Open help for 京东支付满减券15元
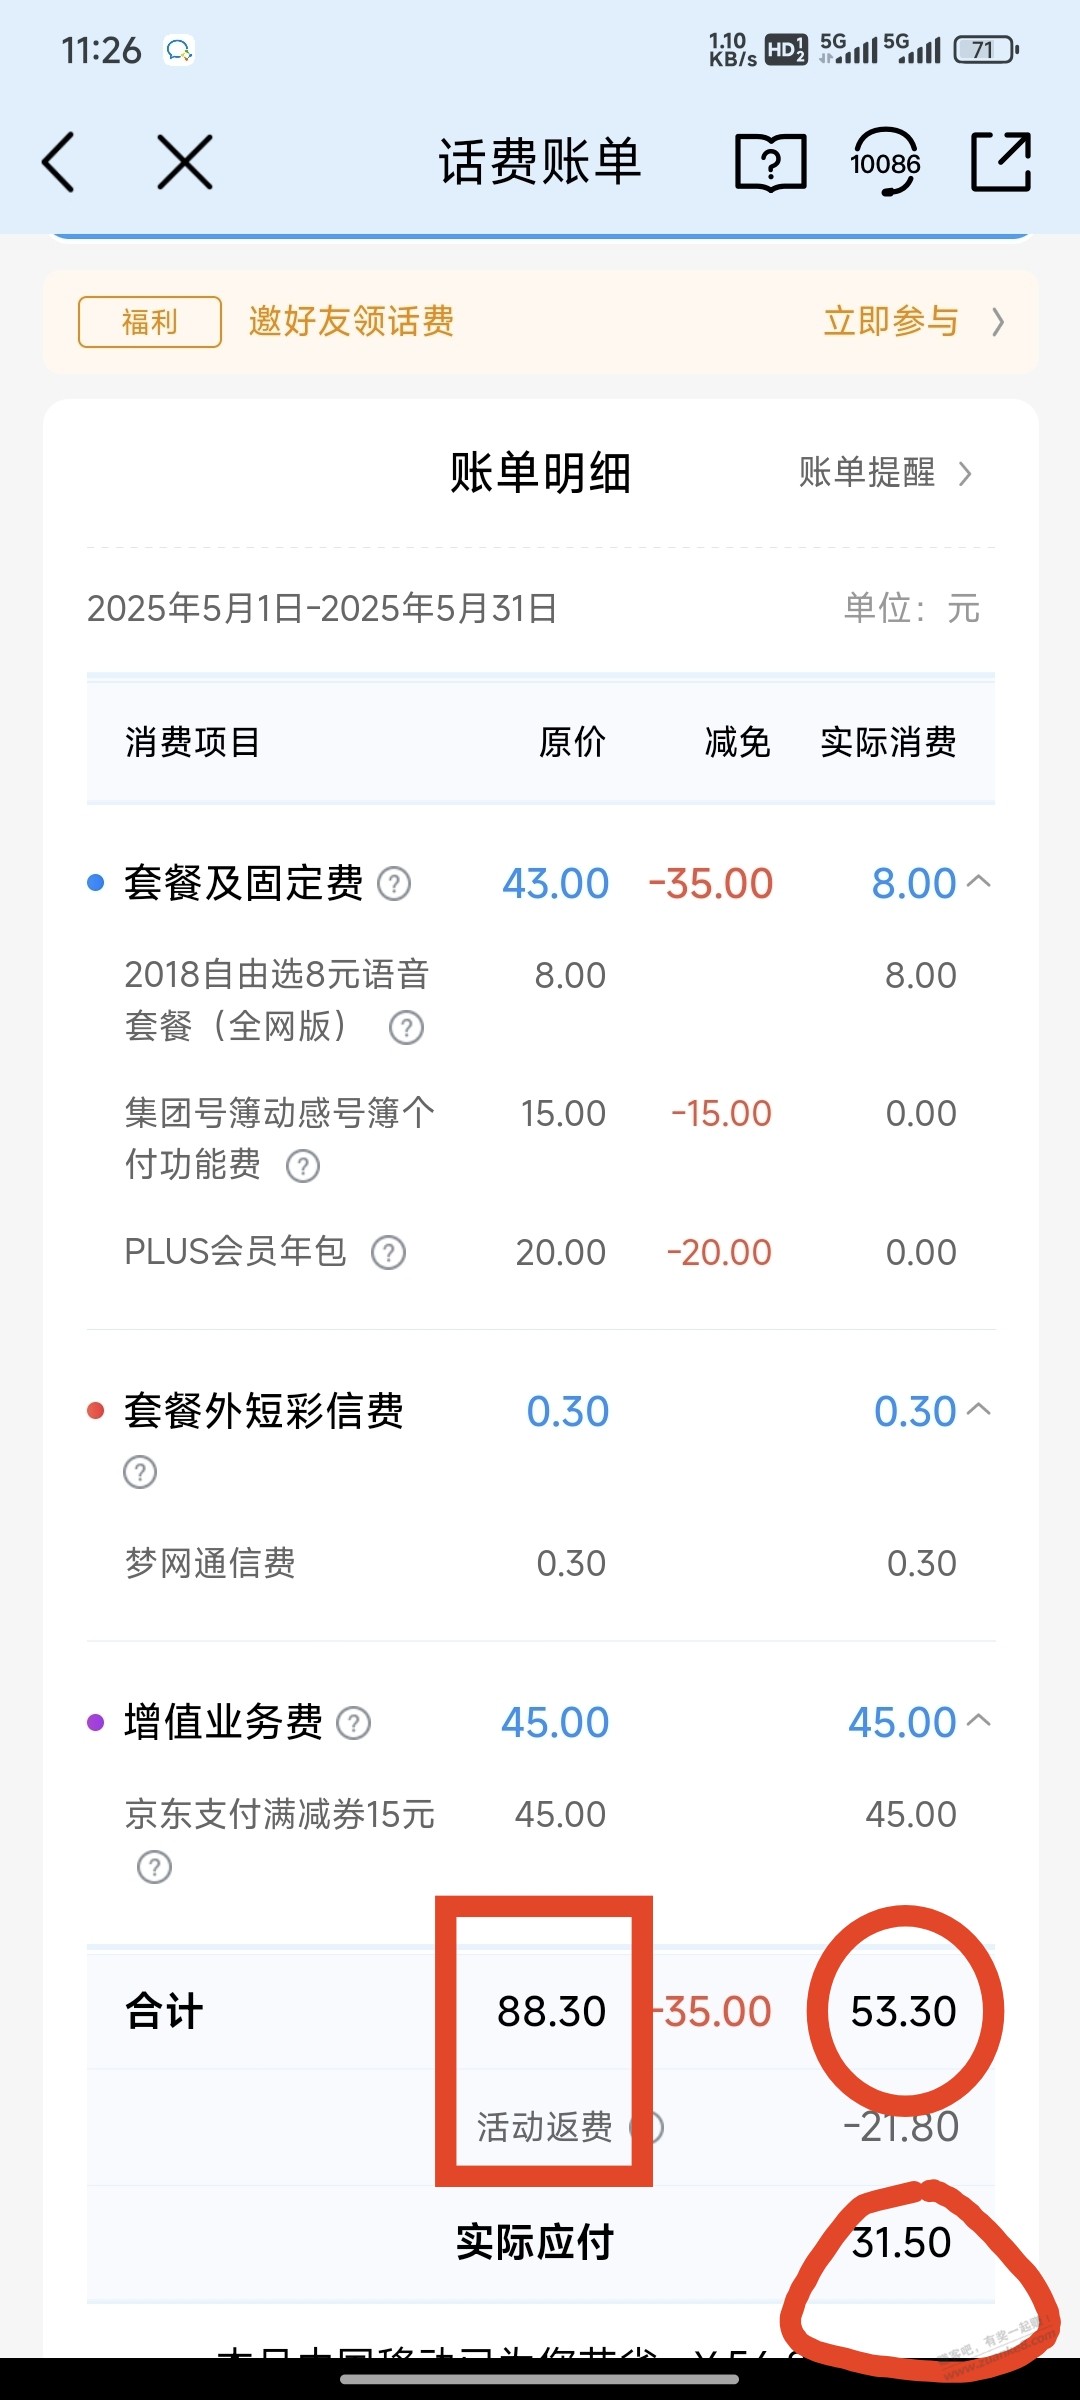1080x2400 pixels. (x=154, y=1867)
